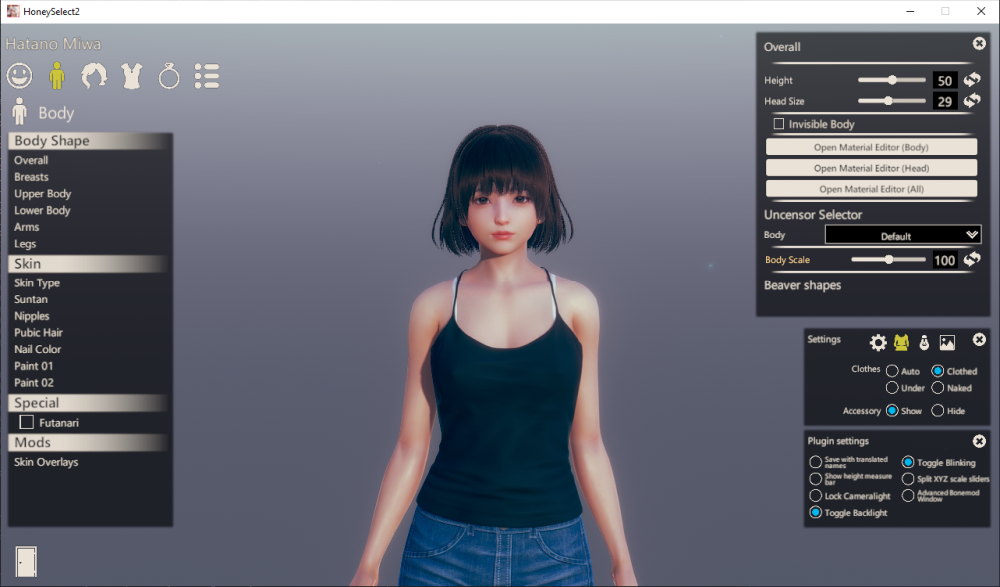Expand the Body uncensor Default dropdown
This screenshot has width=1000, height=587.
tap(903, 235)
